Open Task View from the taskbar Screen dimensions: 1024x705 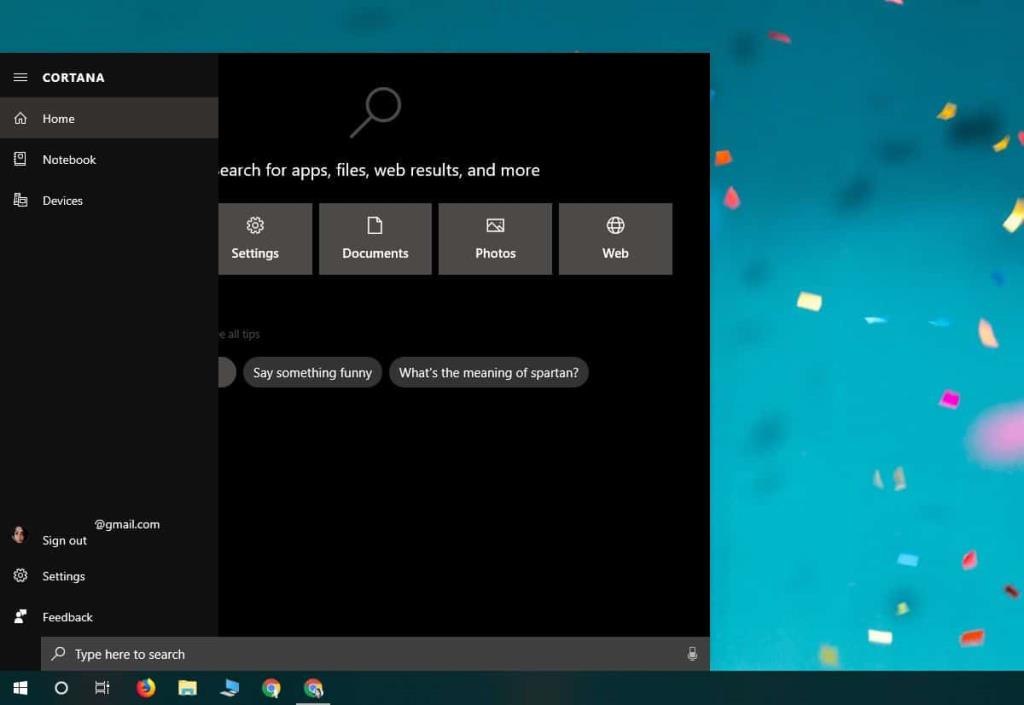[x=101, y=687]
